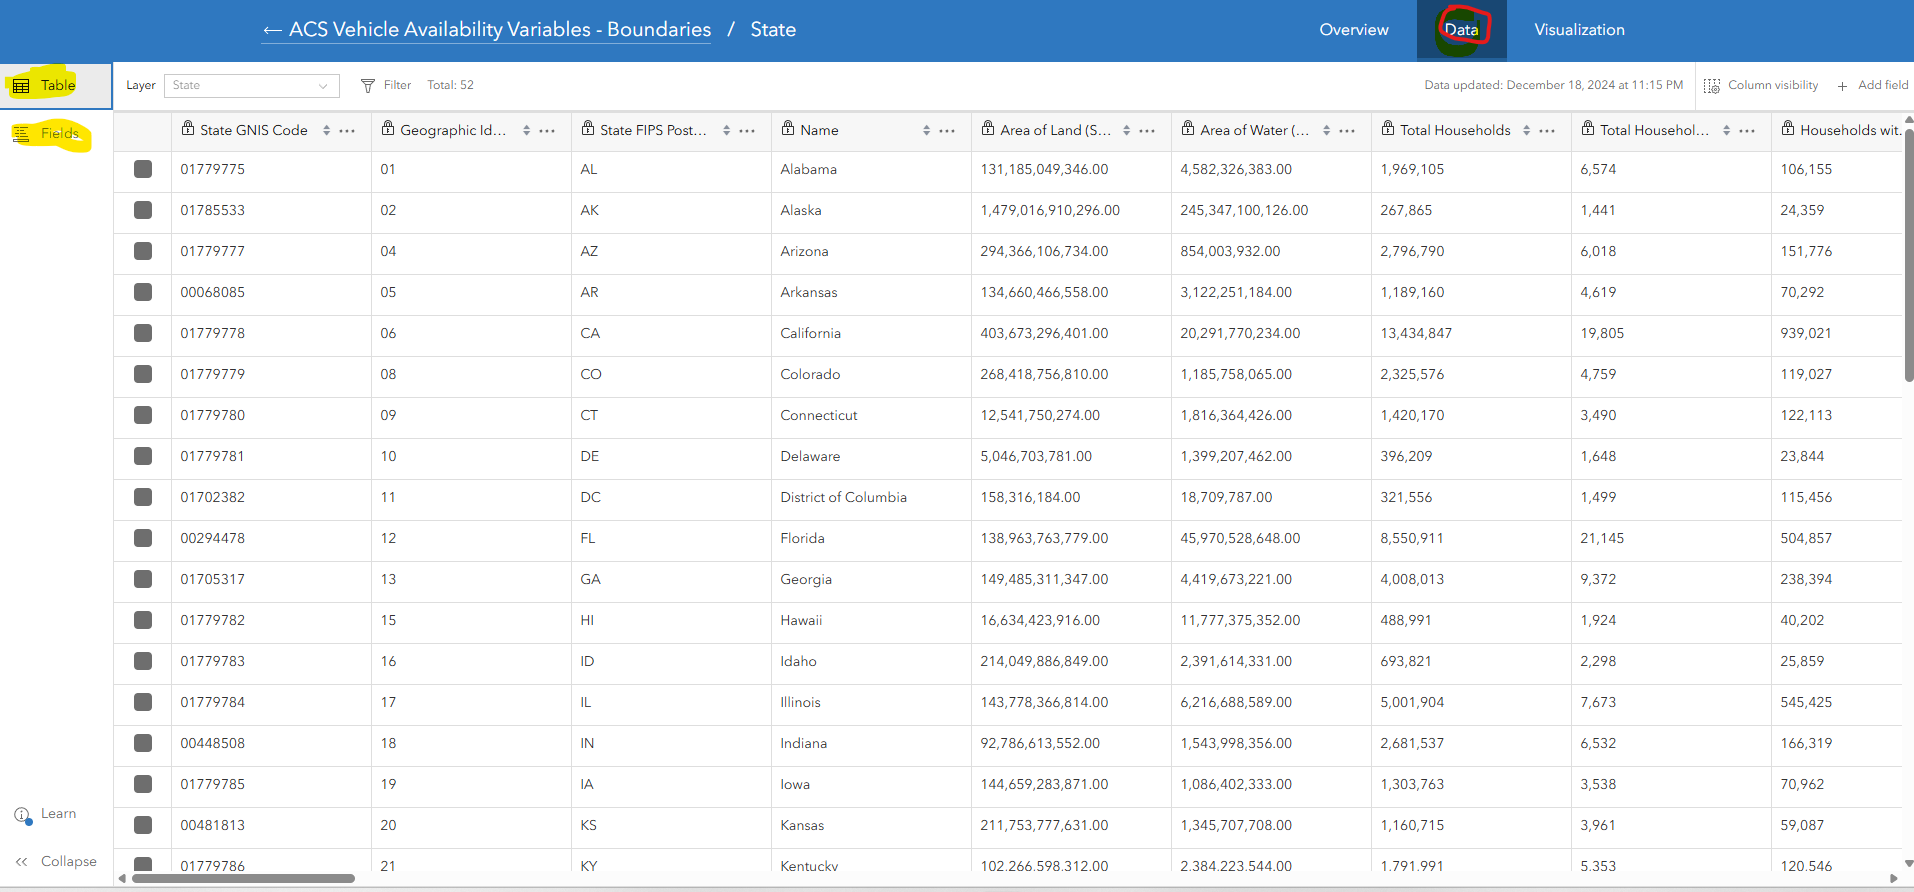The image size is (1914, 892).
Task: Switch to the Overview tab
Action: pyautogui.click(x=1353, y=30)
